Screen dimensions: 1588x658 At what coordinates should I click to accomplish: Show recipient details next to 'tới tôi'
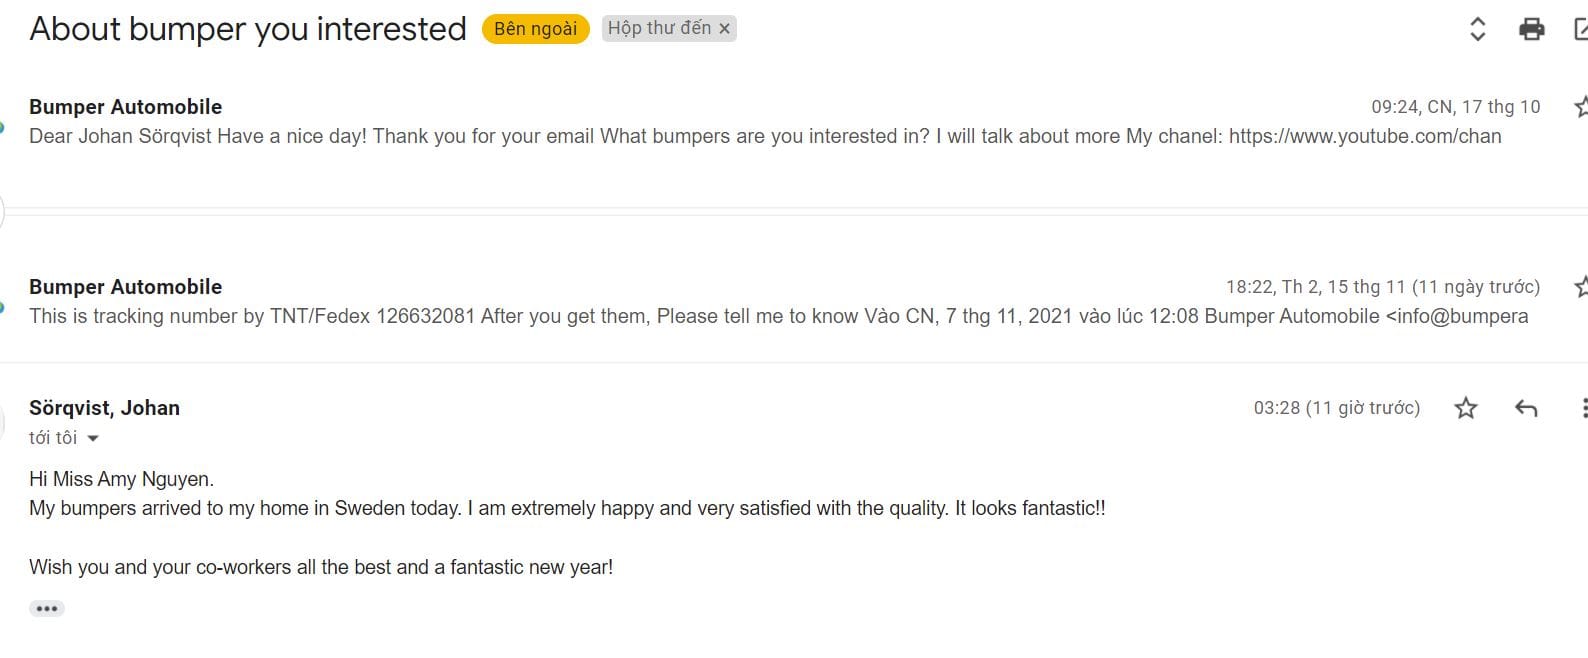93,439
